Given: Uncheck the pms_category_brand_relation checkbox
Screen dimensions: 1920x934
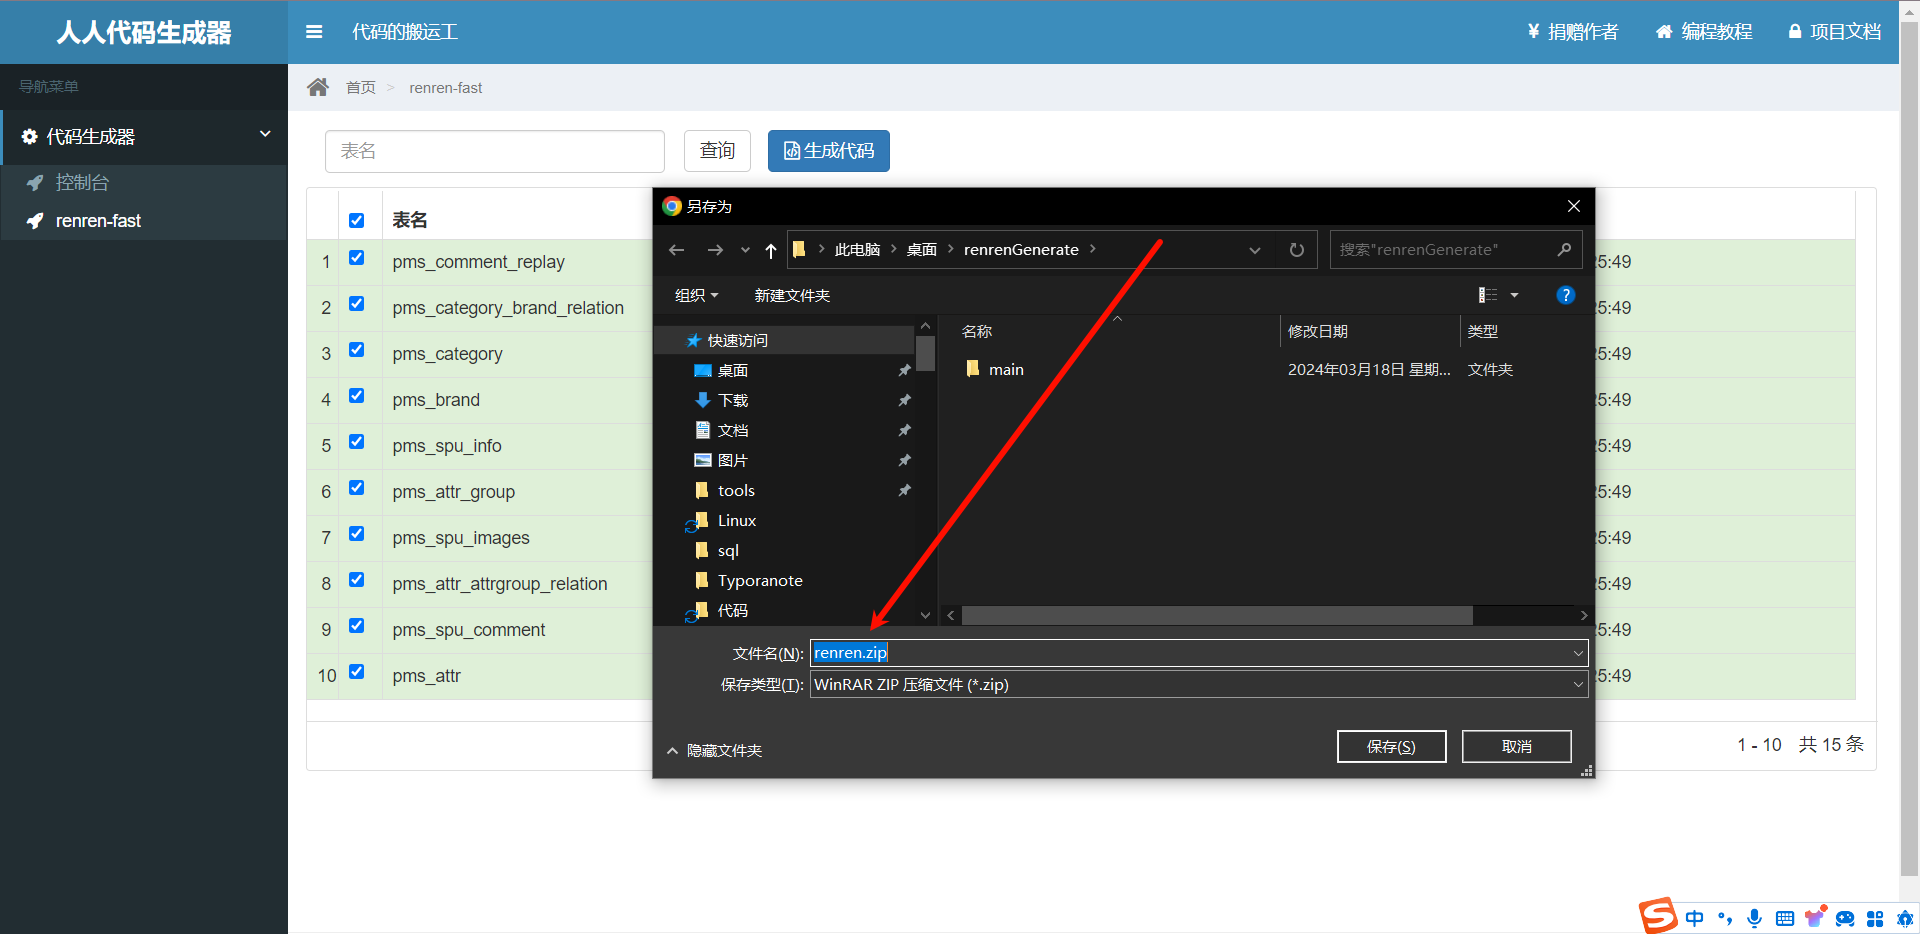Looking at the screenshot, I should pyautogui.click(x=357, y=304).
